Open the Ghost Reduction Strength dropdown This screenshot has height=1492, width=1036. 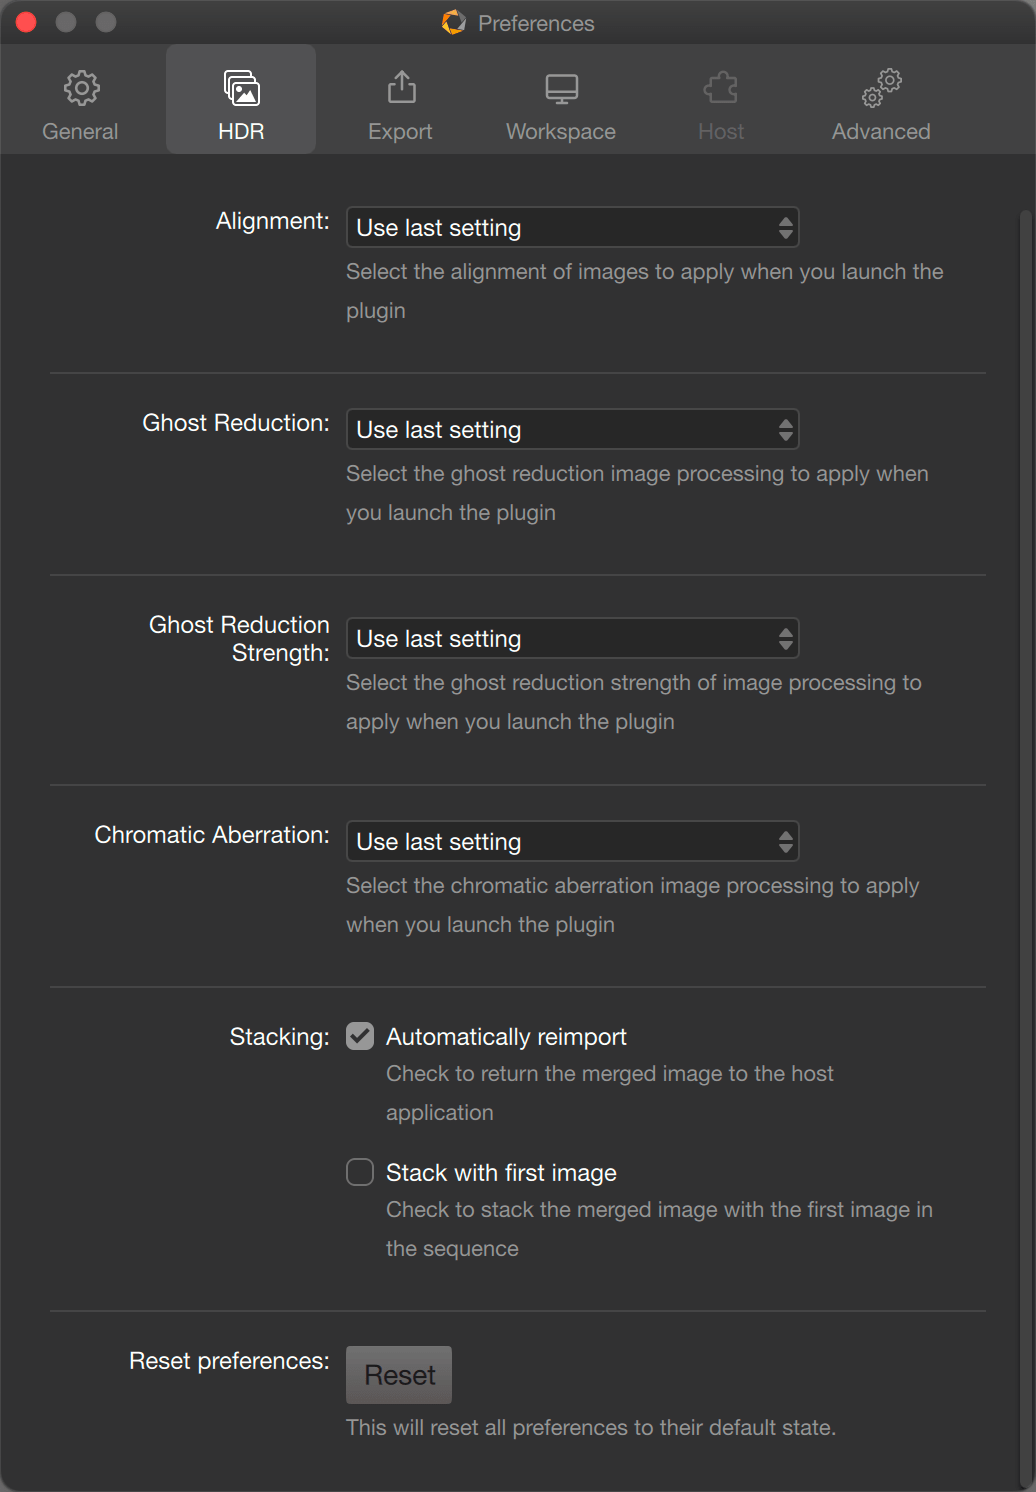click(573, 639)
